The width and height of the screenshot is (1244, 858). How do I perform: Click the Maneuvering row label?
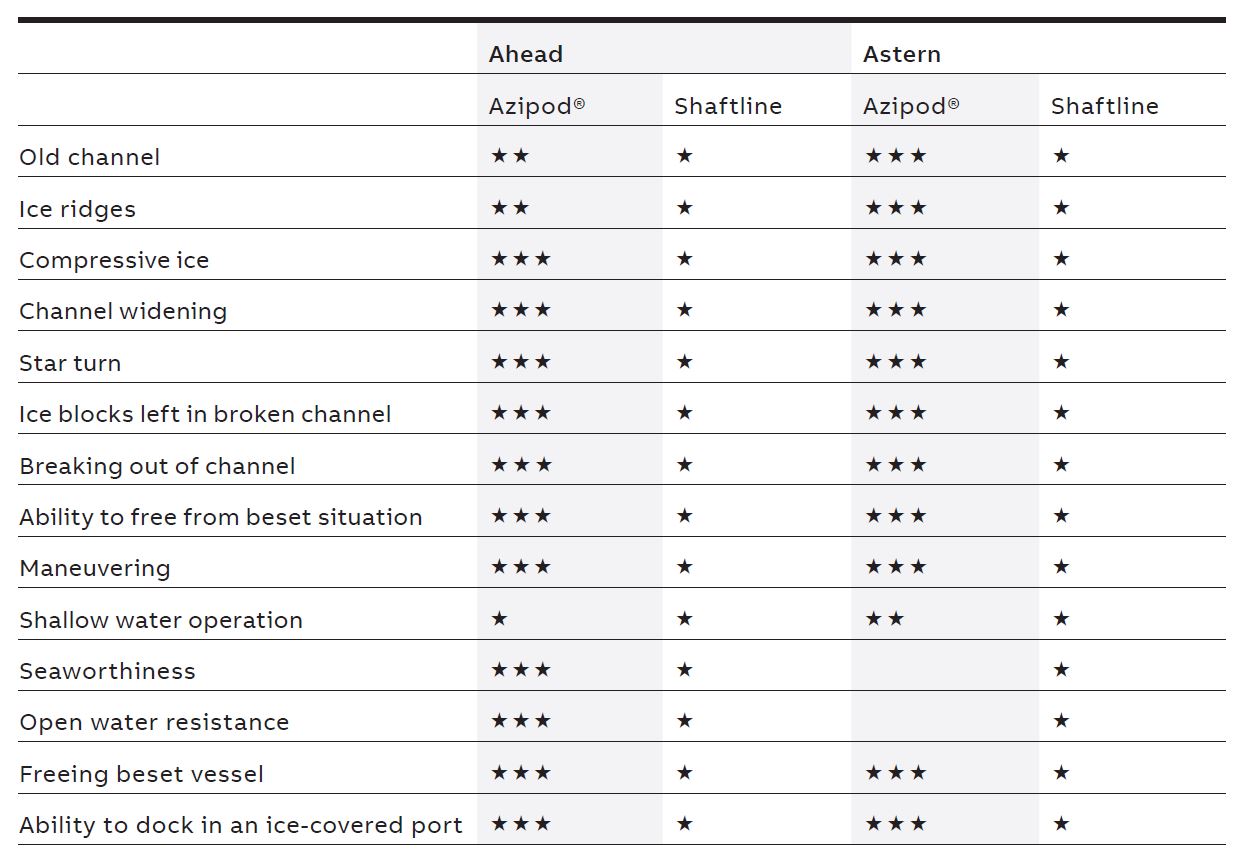(x=95, y=568)
